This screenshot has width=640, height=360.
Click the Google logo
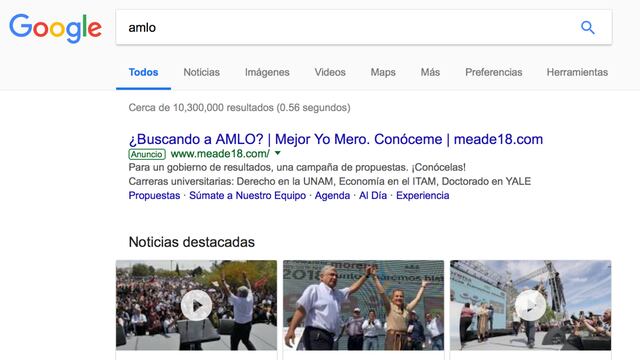56,28
